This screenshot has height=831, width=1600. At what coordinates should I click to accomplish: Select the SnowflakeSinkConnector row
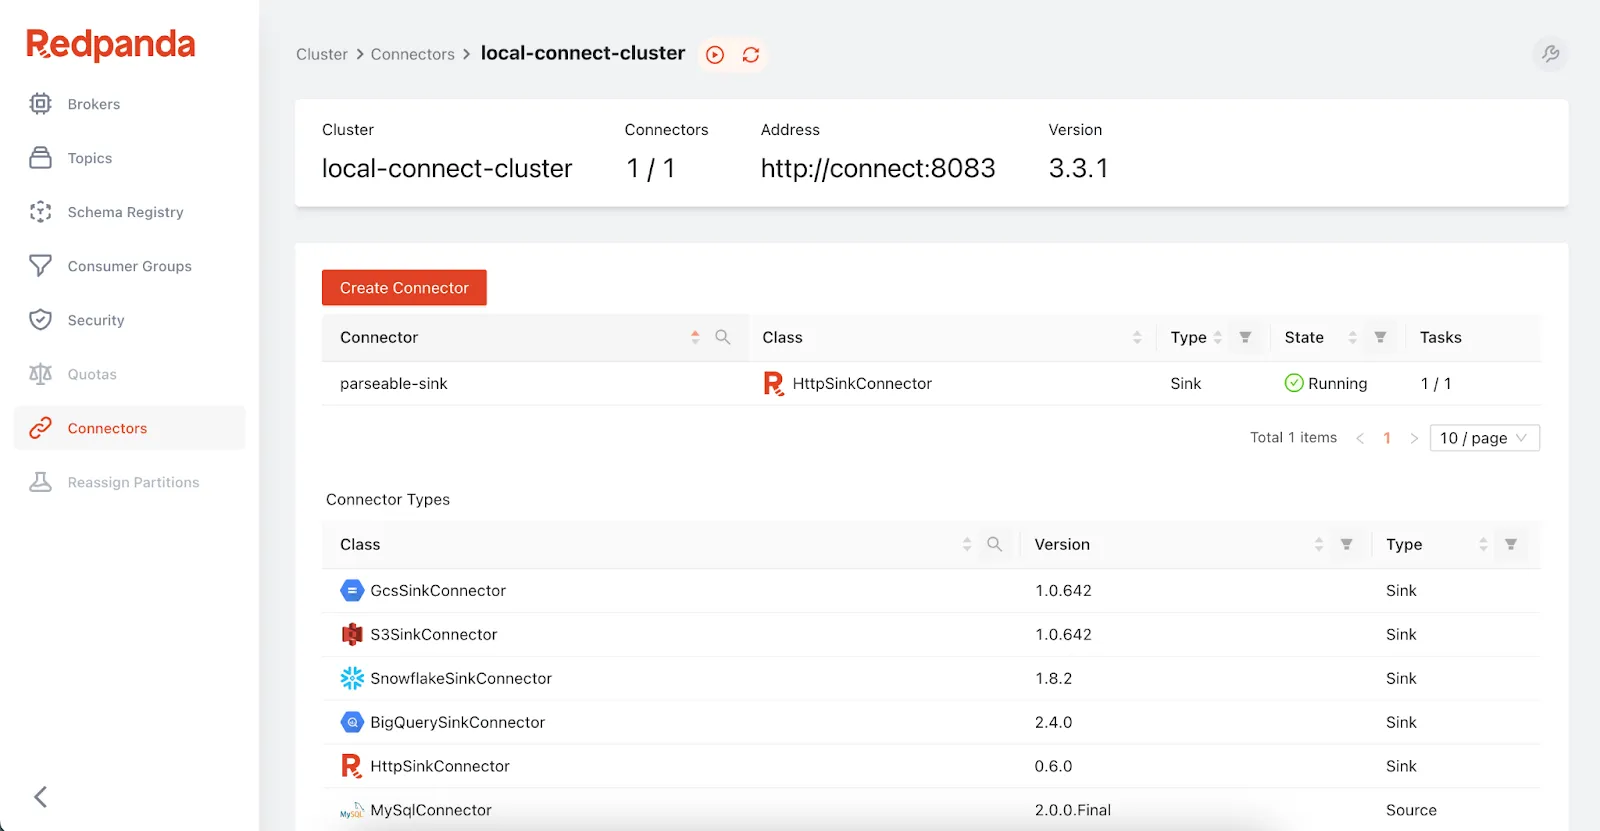point(931,679)
